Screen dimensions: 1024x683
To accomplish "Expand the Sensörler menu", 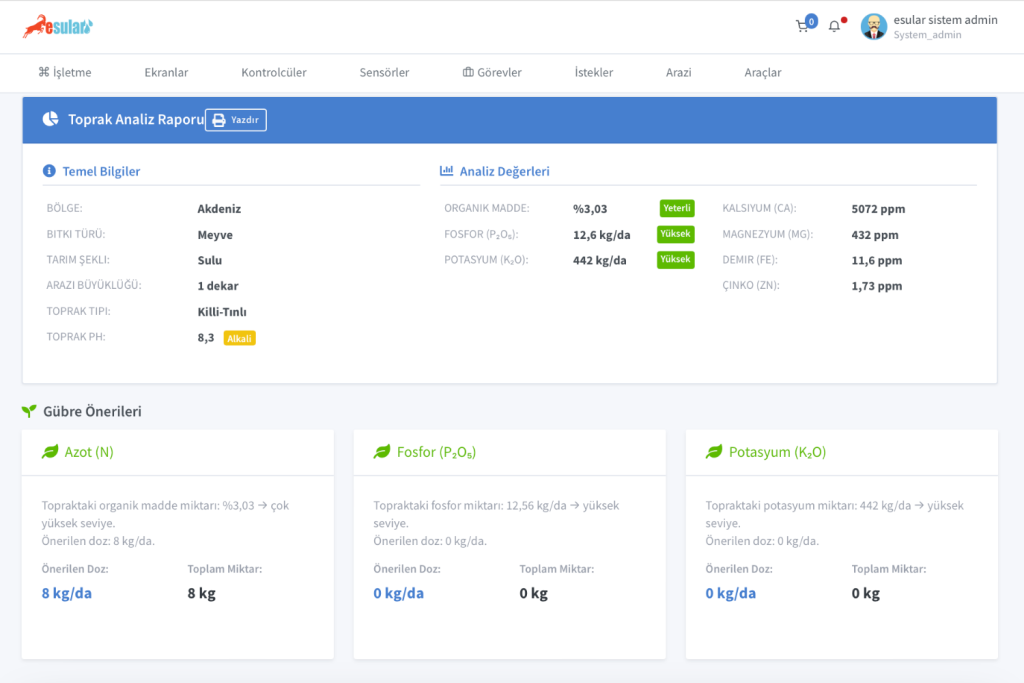I will click(384, 72).
